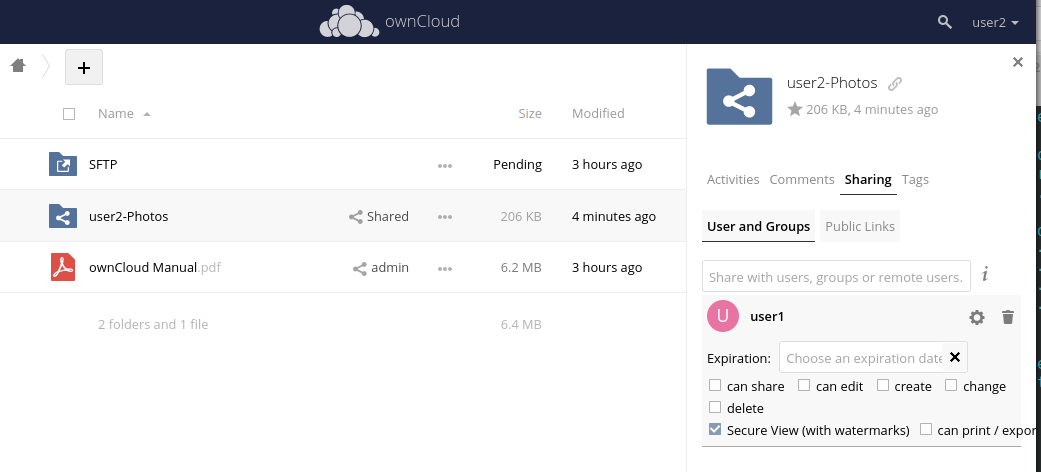Select the Sharing tab
The image size is (1041, 472).
pos(868,179)
